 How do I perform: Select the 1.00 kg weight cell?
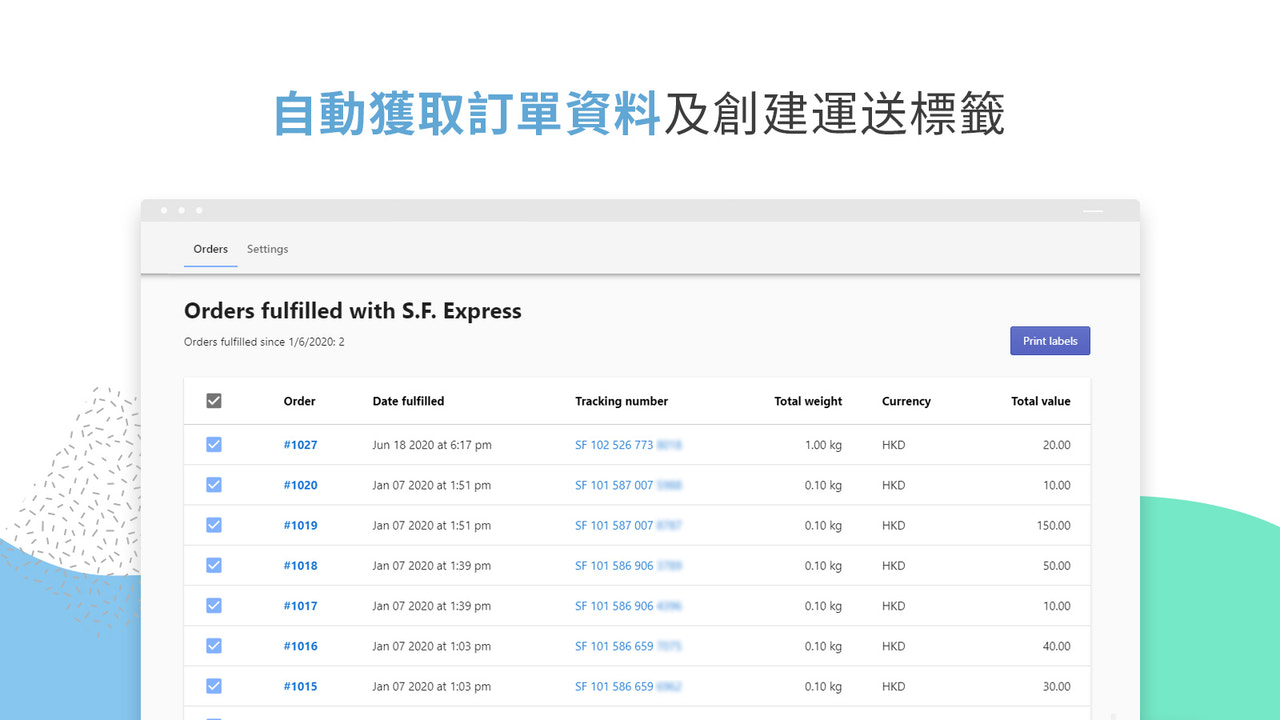point(823,445)
